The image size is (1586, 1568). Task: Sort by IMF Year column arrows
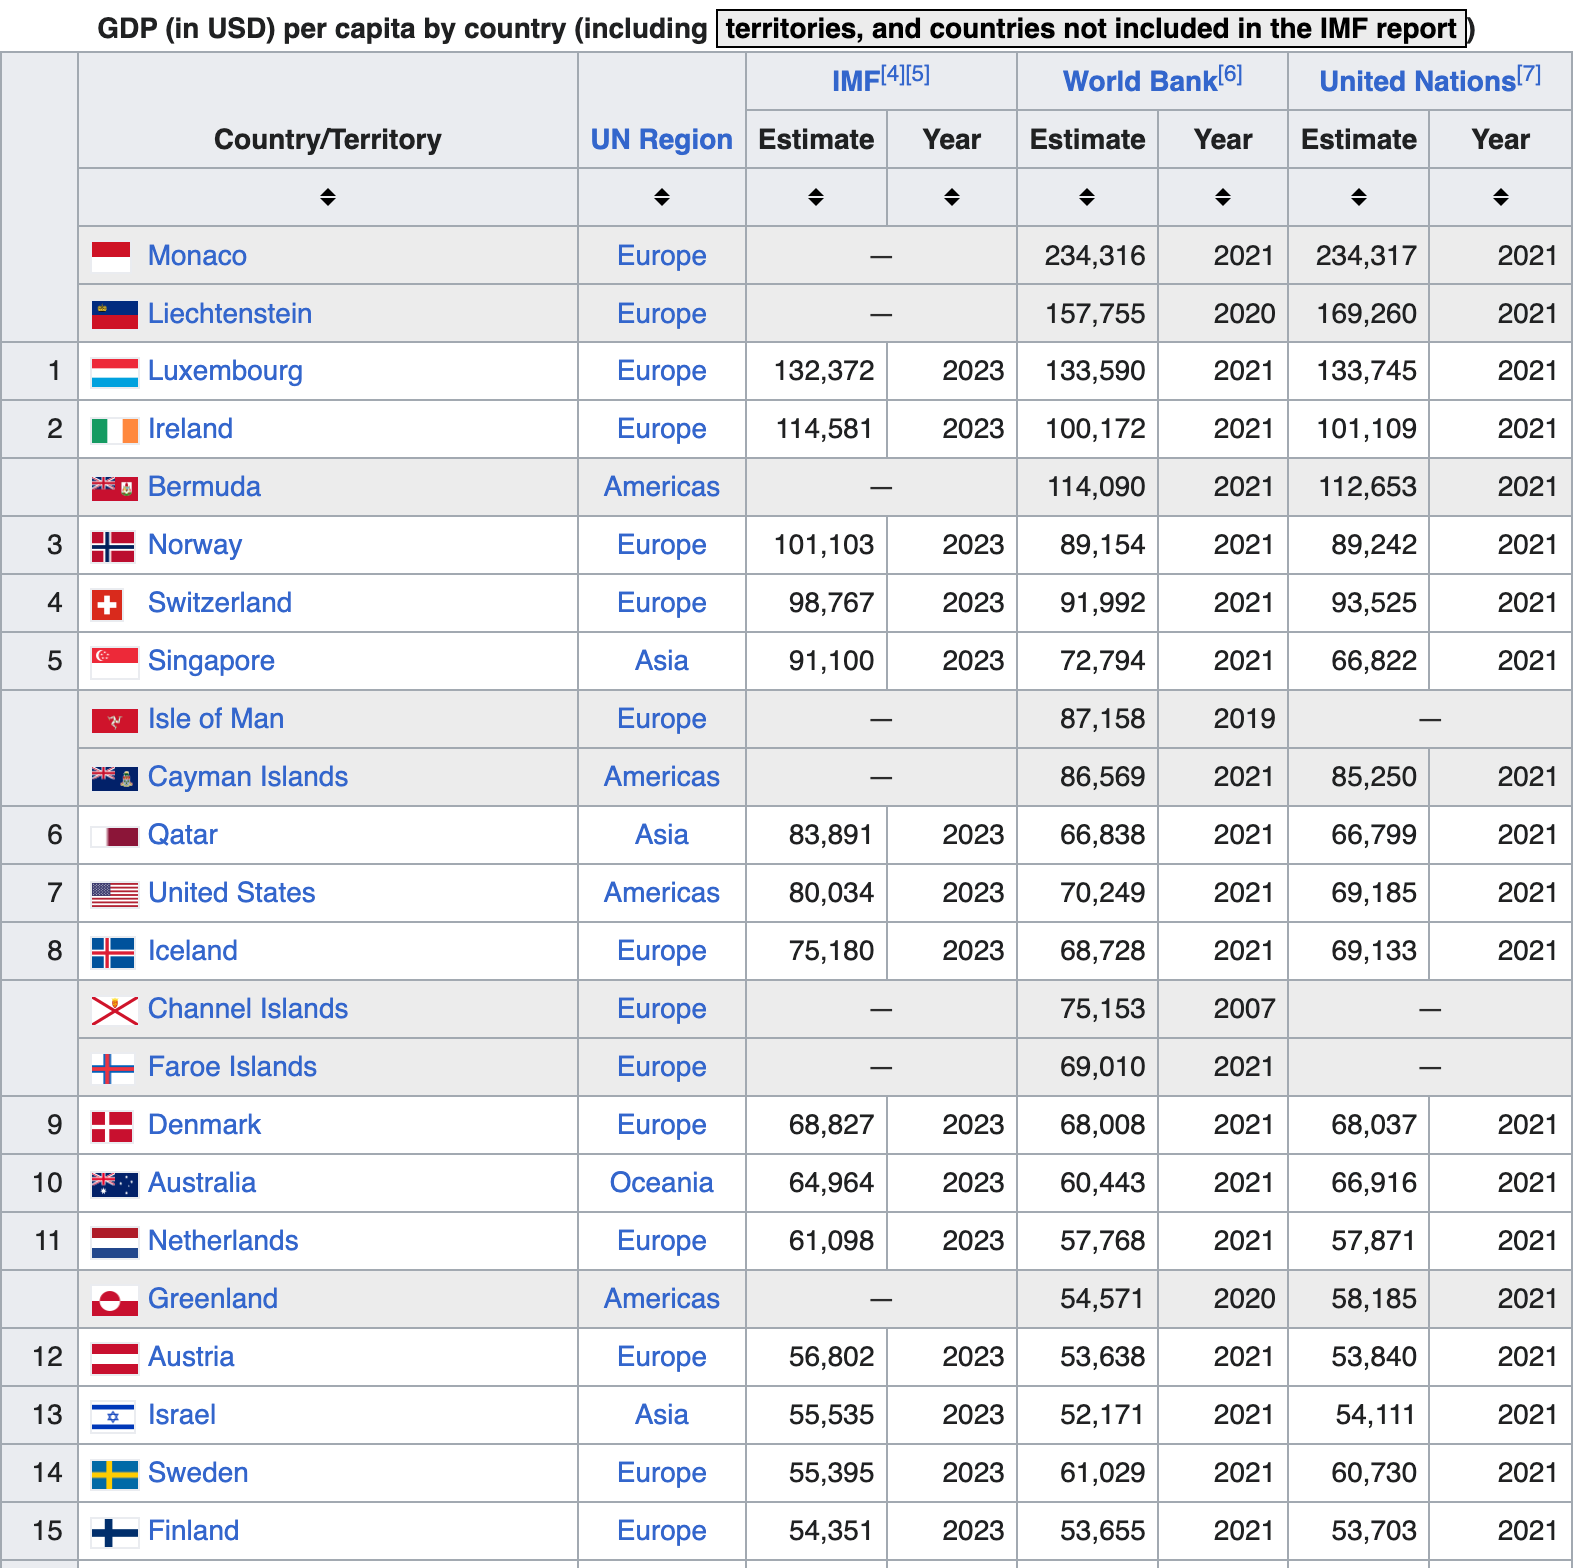pos(952,197)
